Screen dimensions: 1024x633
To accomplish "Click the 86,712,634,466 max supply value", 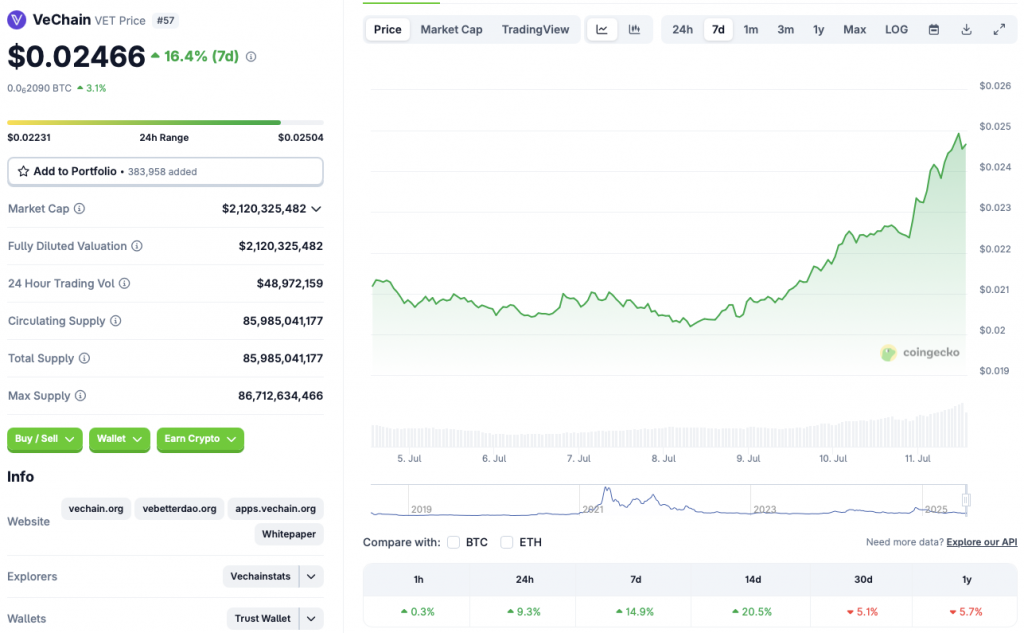I will click(281, 396).
